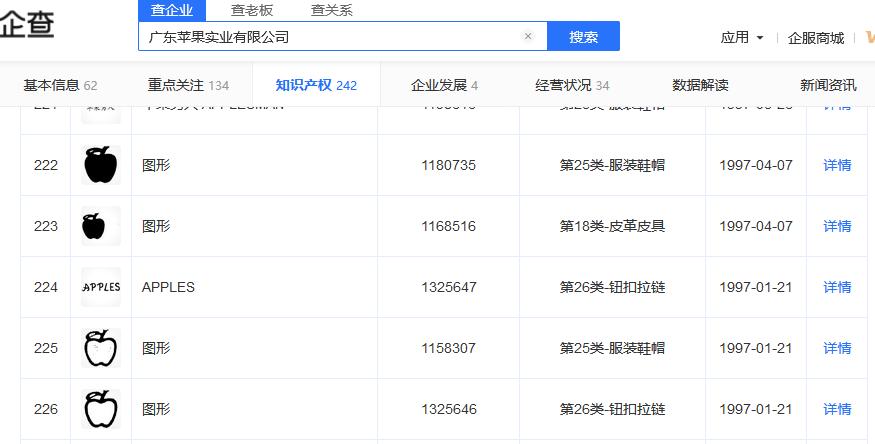Switch to the 查关系 search tab

(331, 10)
